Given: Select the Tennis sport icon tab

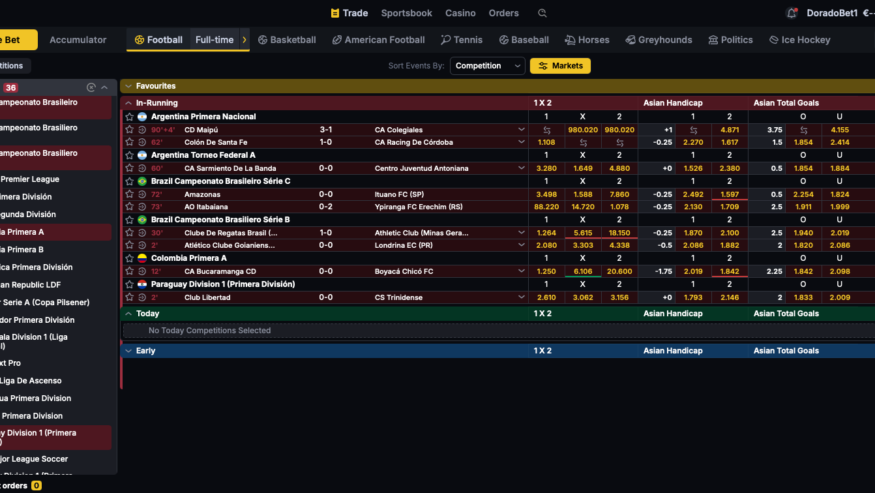Looking at the screenshot, I should pos(461,40).
